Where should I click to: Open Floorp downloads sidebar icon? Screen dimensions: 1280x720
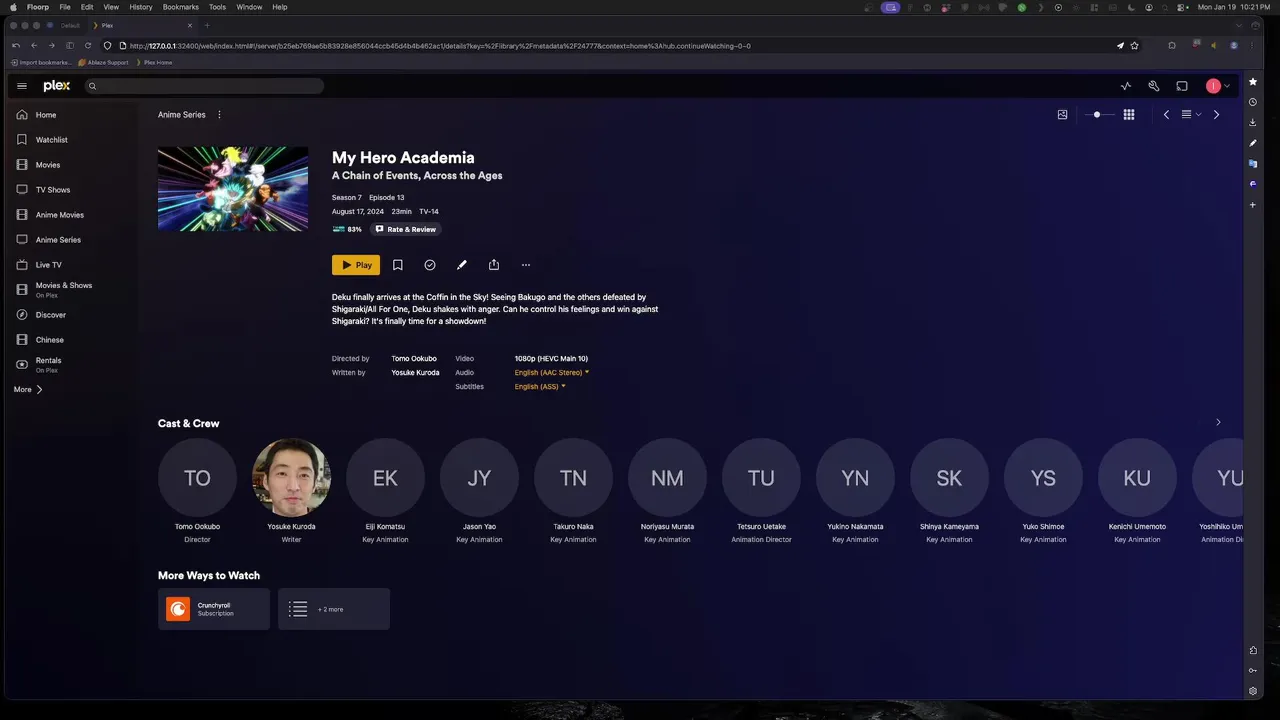click(x=1253, y=122)
